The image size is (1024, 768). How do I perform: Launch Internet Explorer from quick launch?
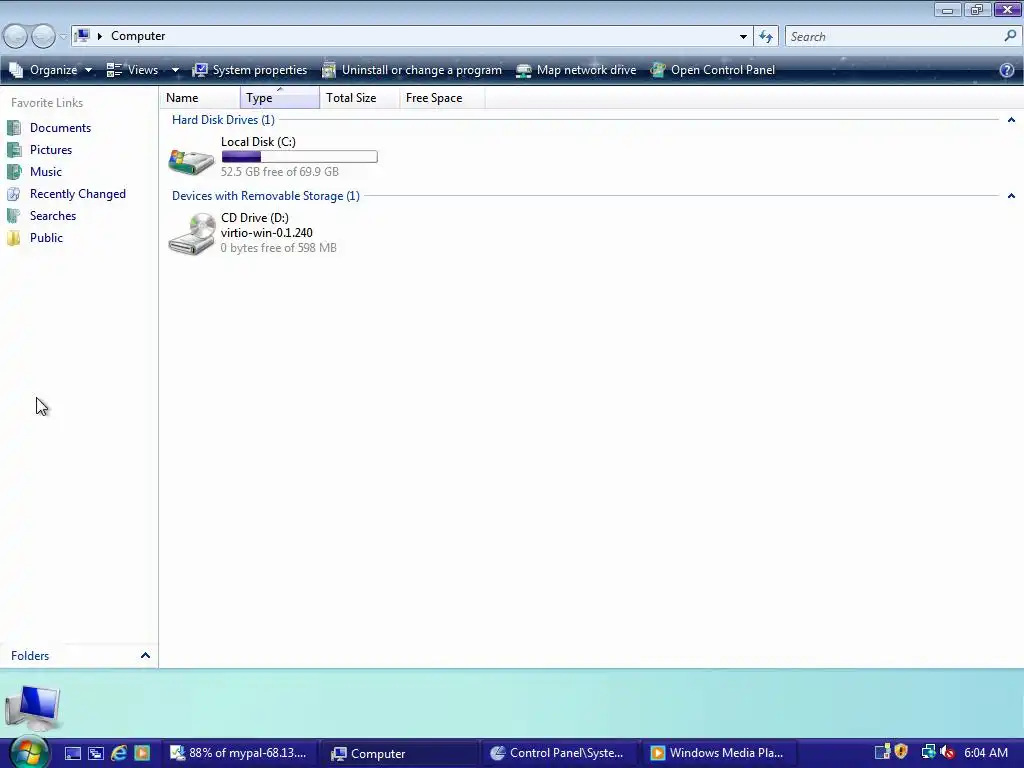pos(119,754)
